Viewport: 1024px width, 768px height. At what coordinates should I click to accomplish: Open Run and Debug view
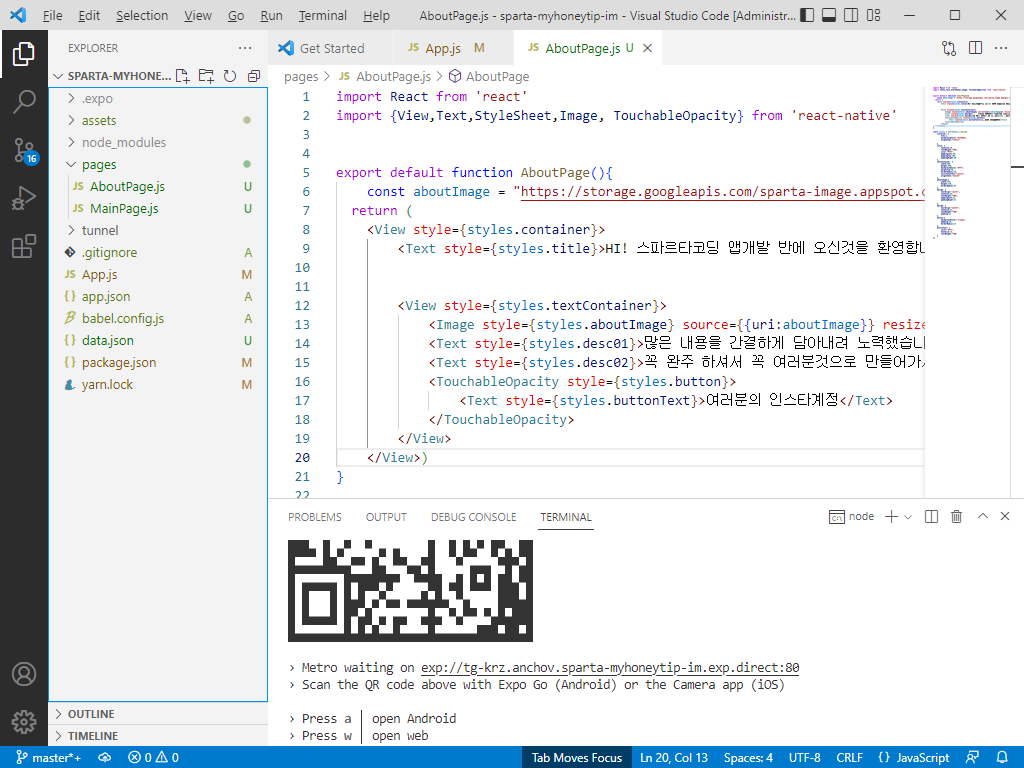[x=24, y=199]
